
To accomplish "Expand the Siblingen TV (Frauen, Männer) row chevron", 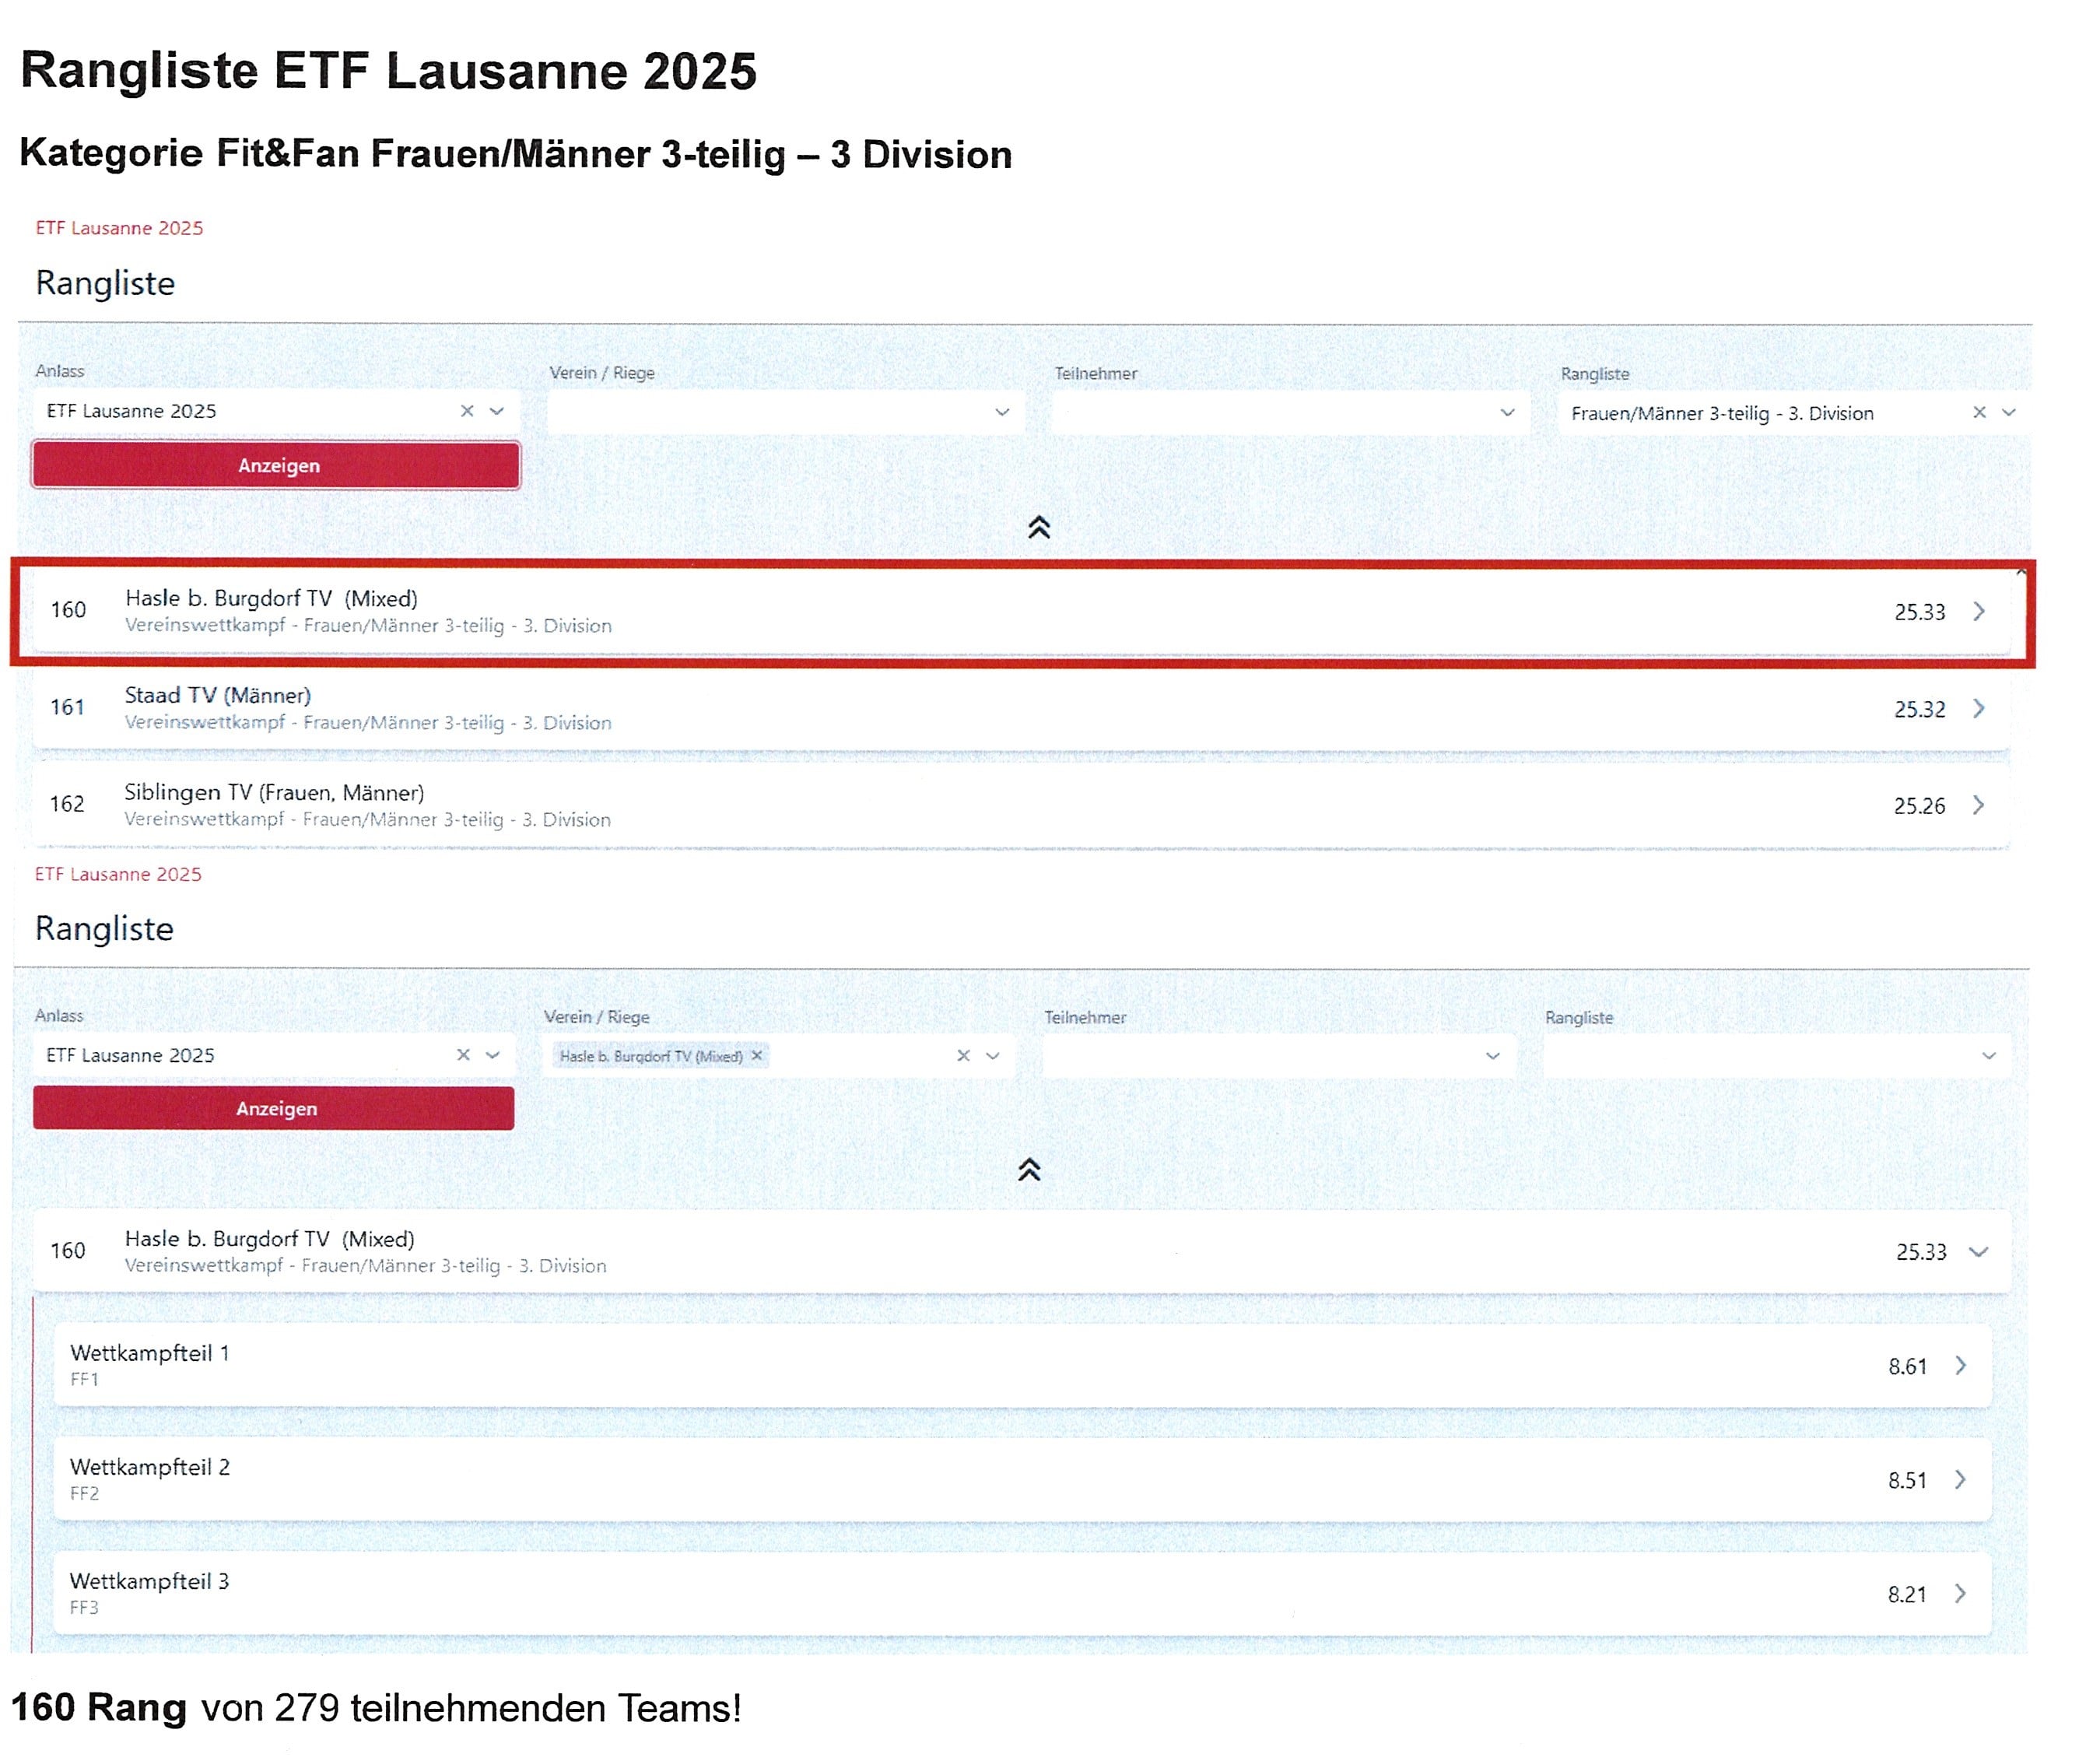I will [x=1978, y=805].
